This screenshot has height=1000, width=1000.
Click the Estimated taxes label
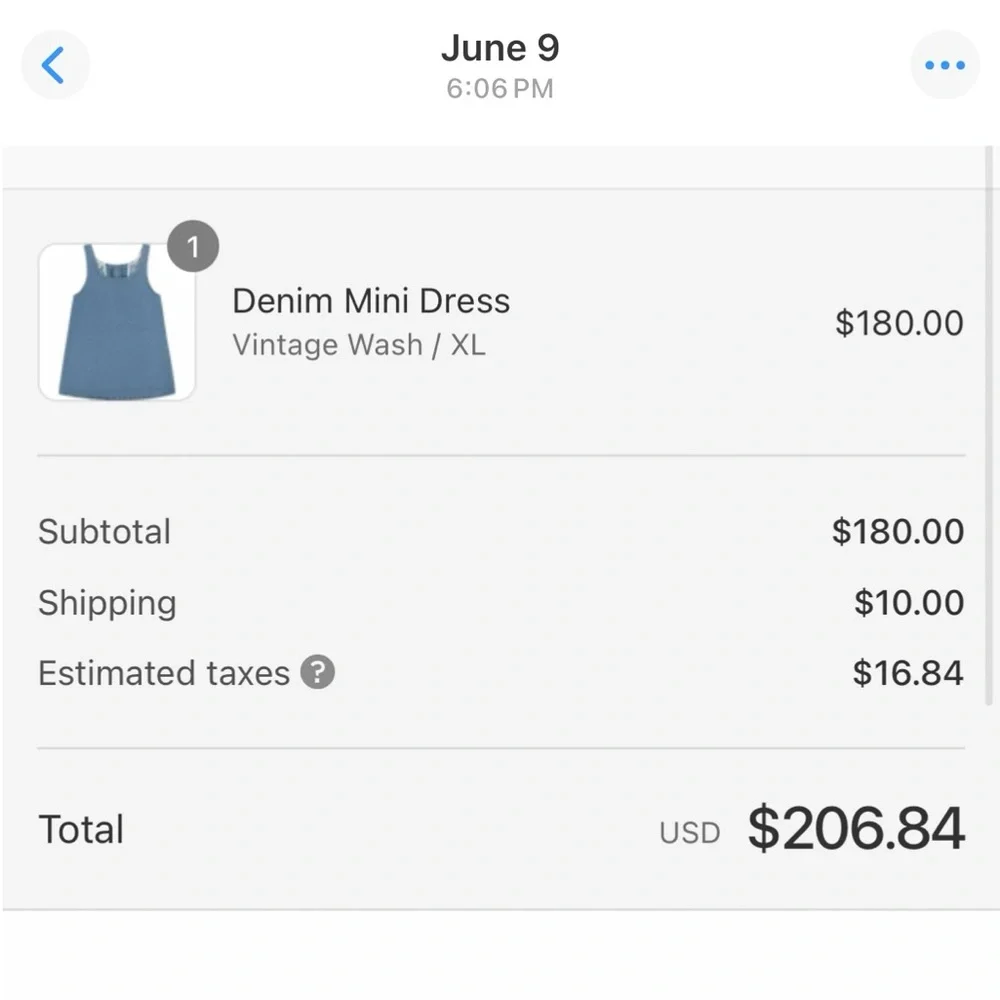tap(163, 673)
